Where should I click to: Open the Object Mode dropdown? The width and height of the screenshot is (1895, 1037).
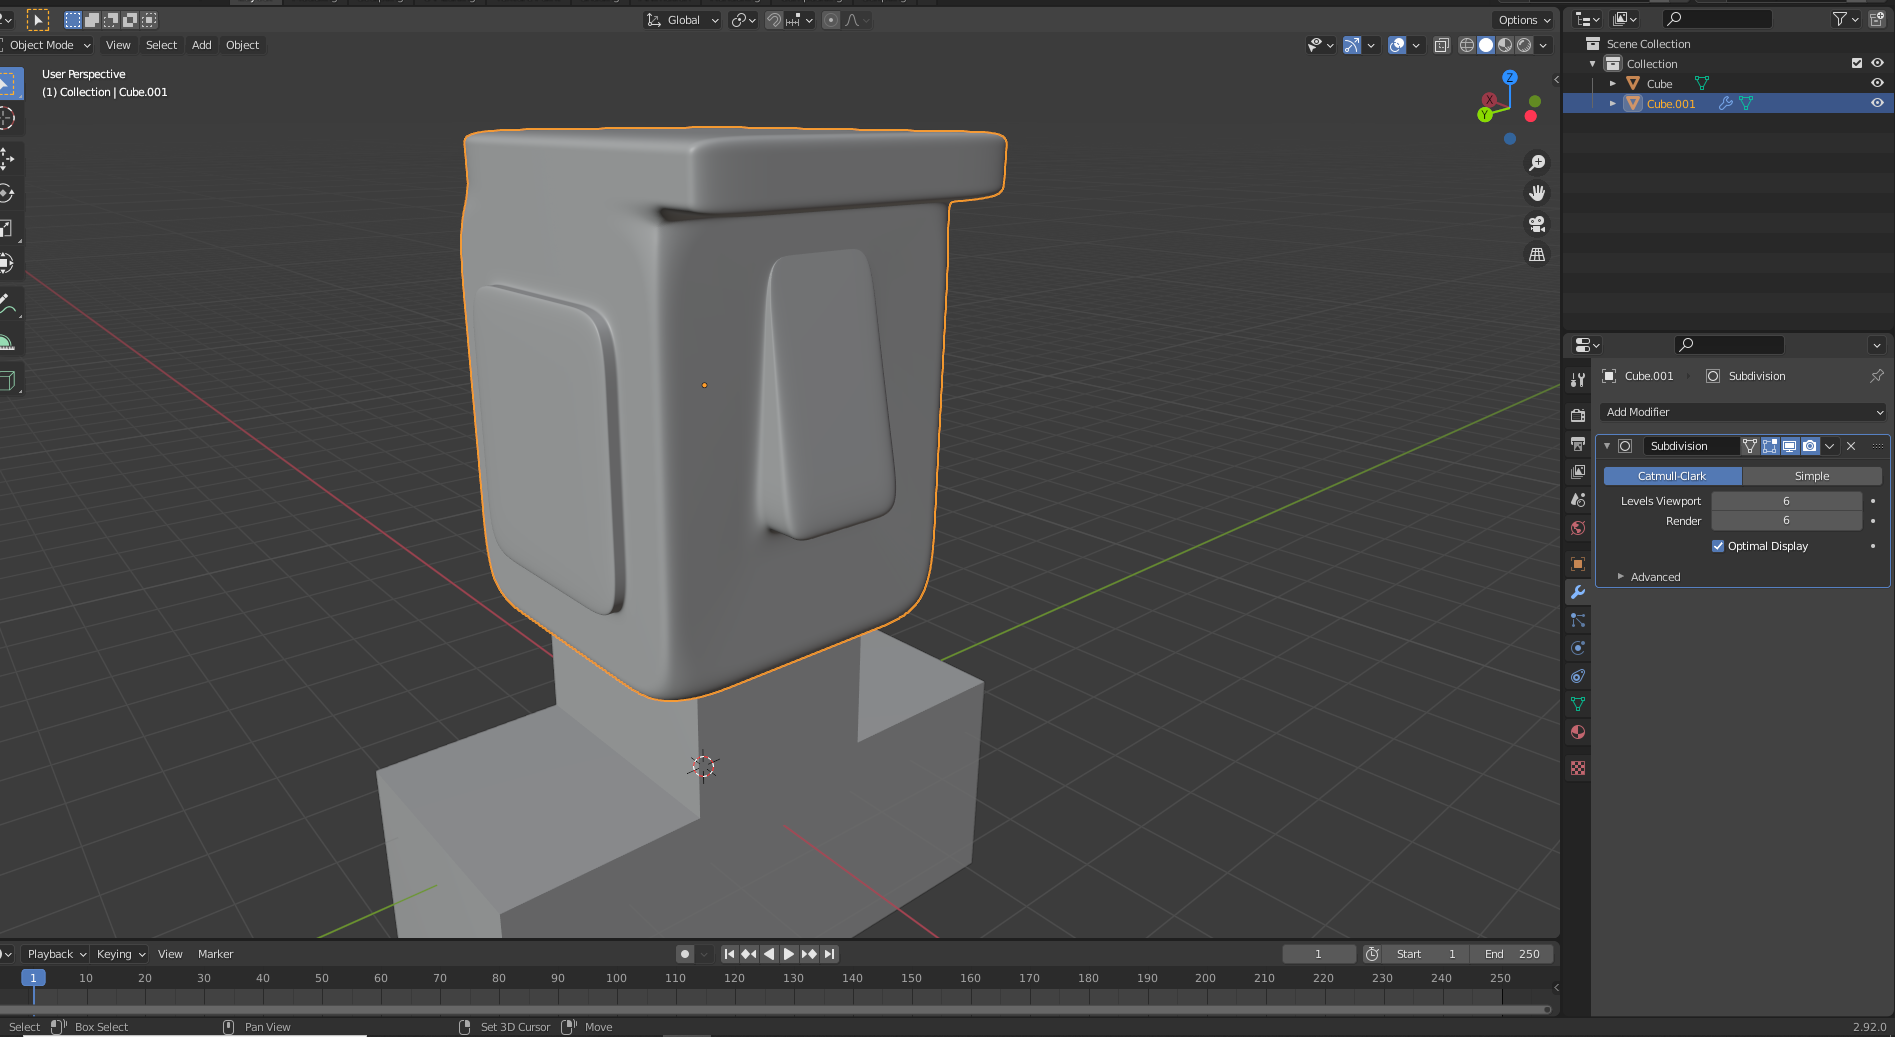click(47, 45)
